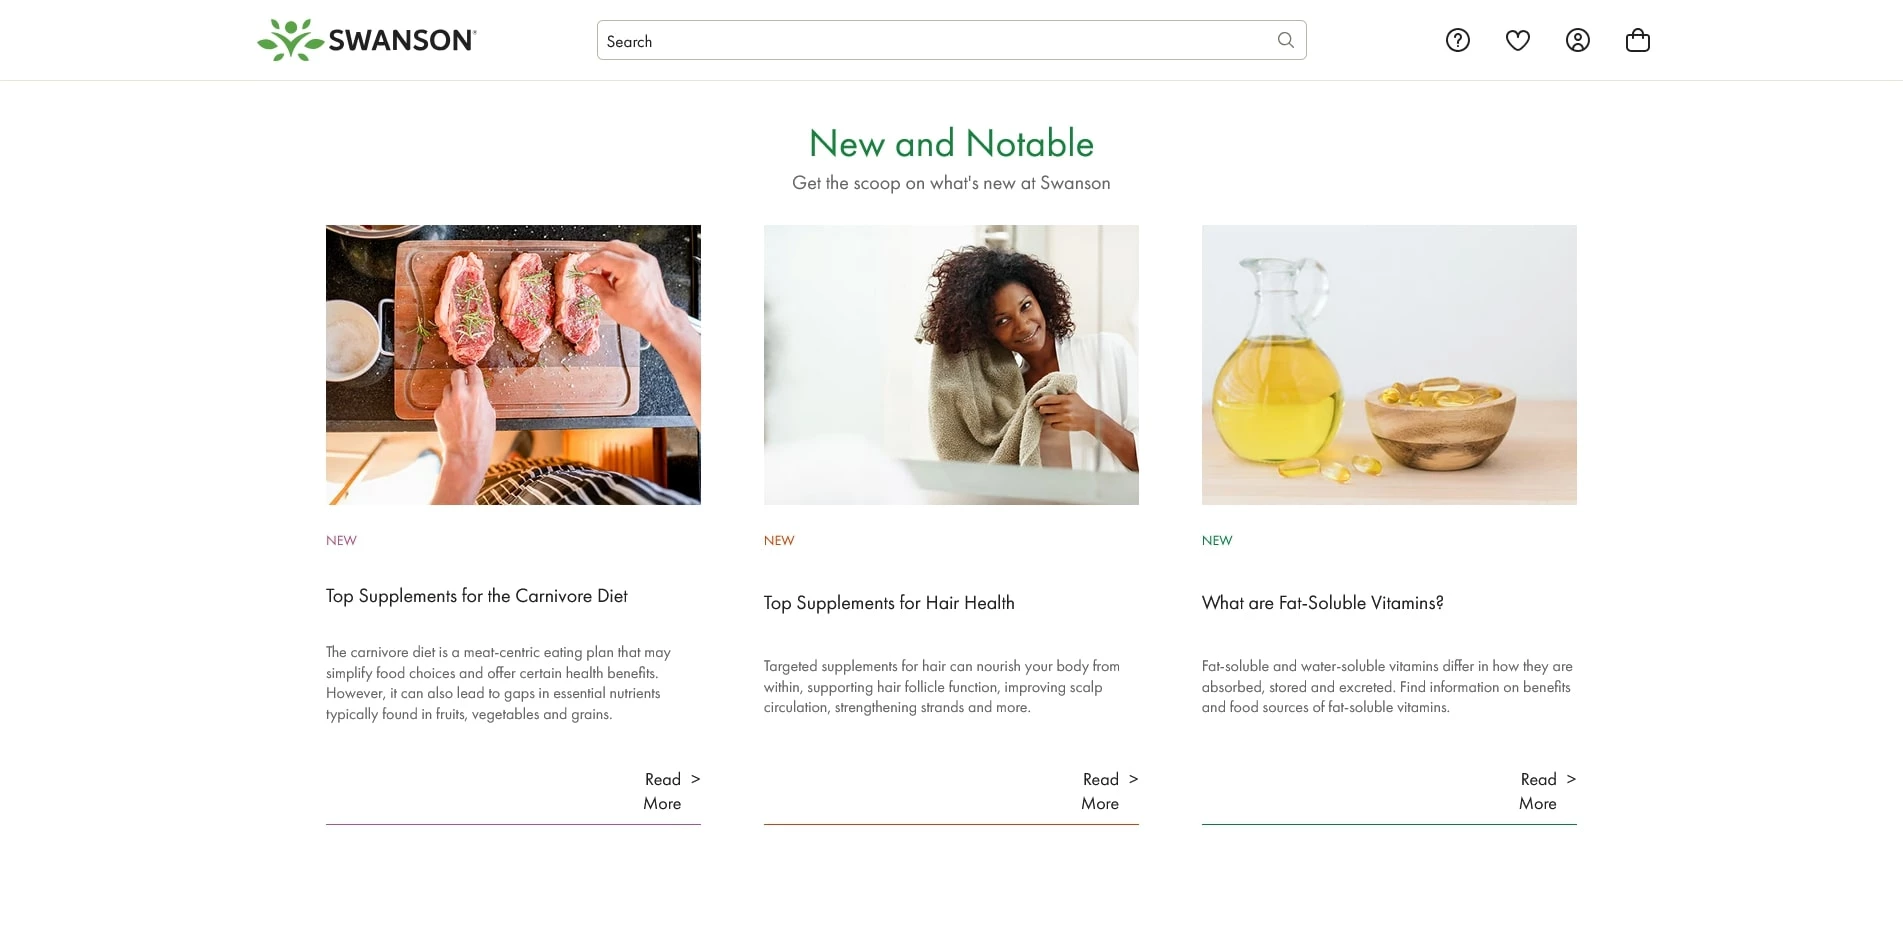Open the oil and capsules image

tap(1389, 365)
